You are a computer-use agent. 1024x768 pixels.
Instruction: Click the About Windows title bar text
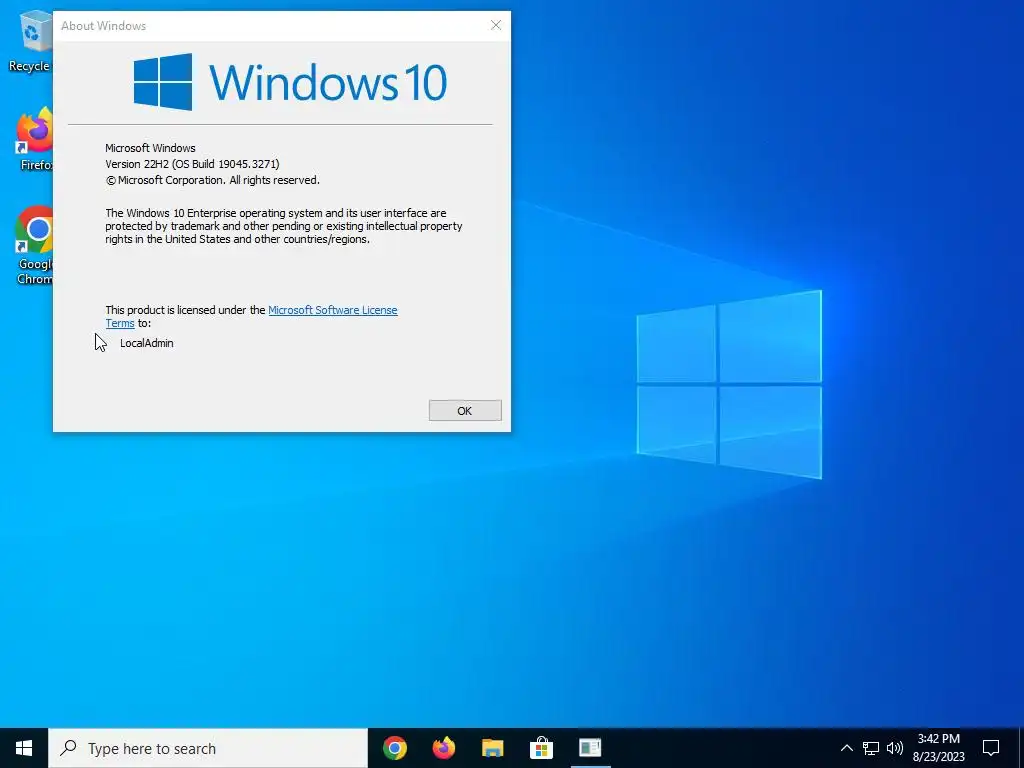(x=103, y=26)
